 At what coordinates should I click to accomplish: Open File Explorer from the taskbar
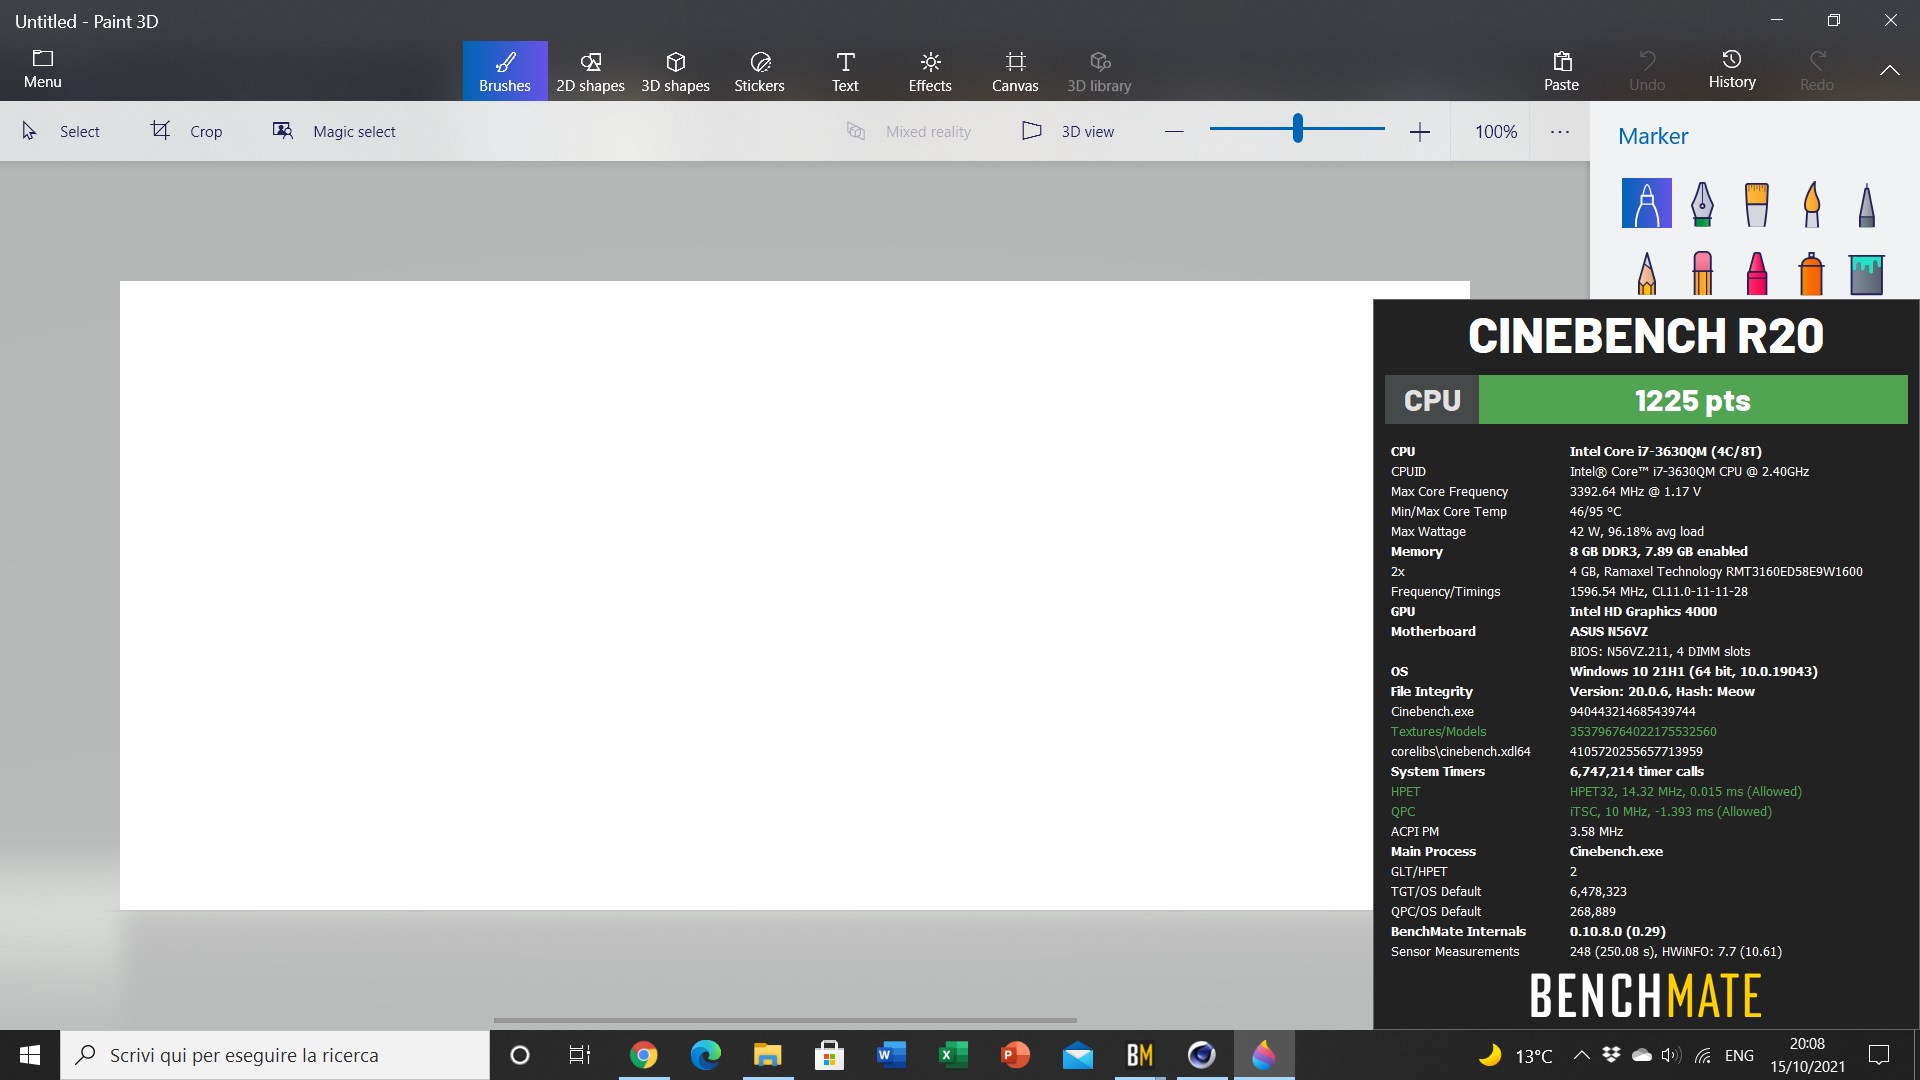tap(767, 1055)
